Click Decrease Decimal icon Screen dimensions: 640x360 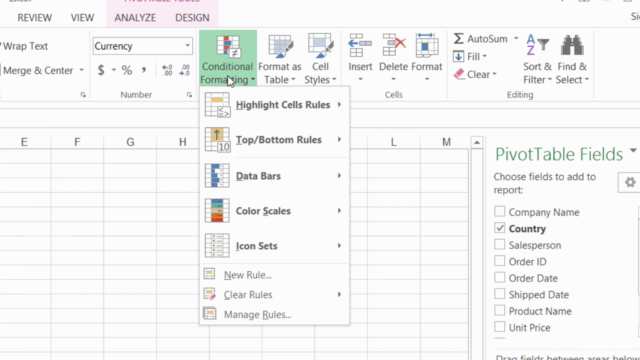pyautogui.click(x=184, y=70)
